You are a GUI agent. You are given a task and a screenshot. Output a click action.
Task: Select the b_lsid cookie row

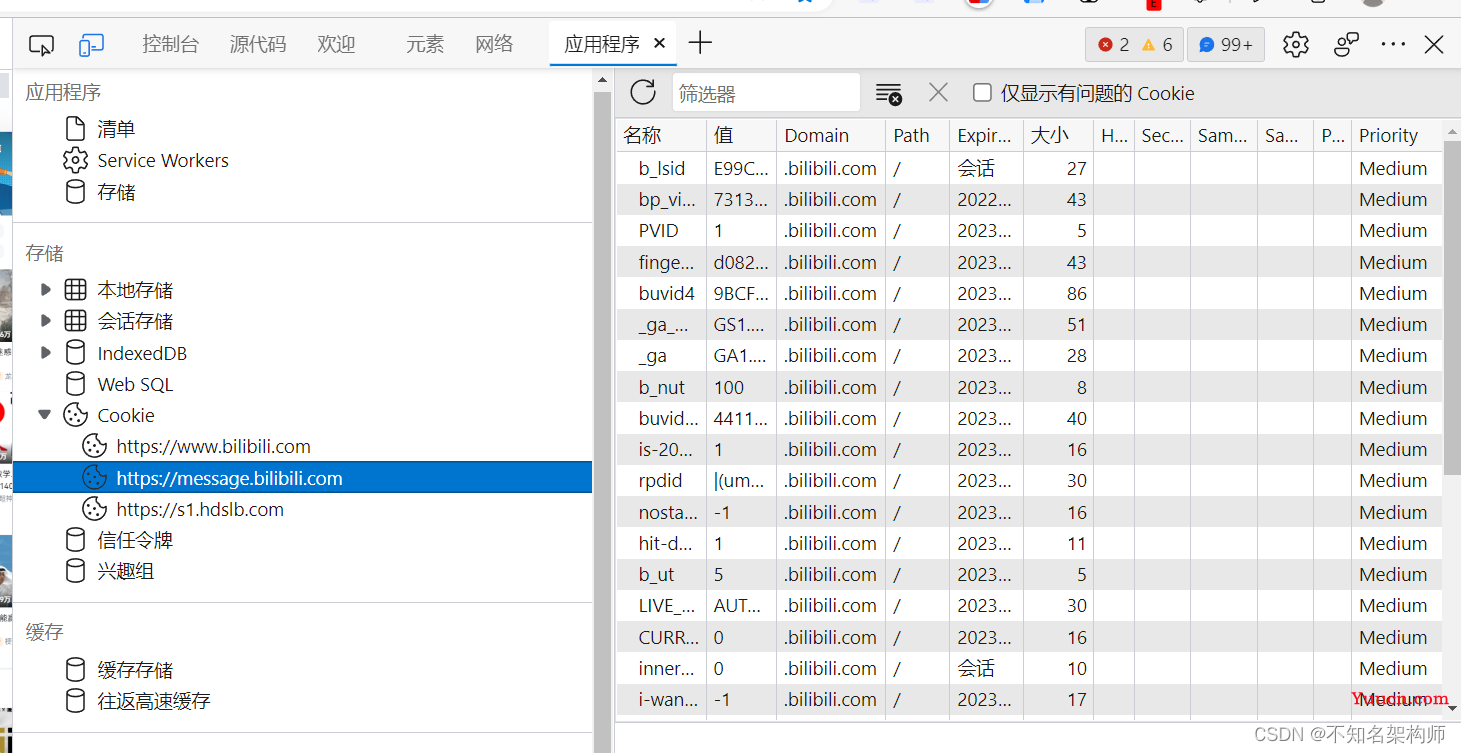click(1029, 168)
